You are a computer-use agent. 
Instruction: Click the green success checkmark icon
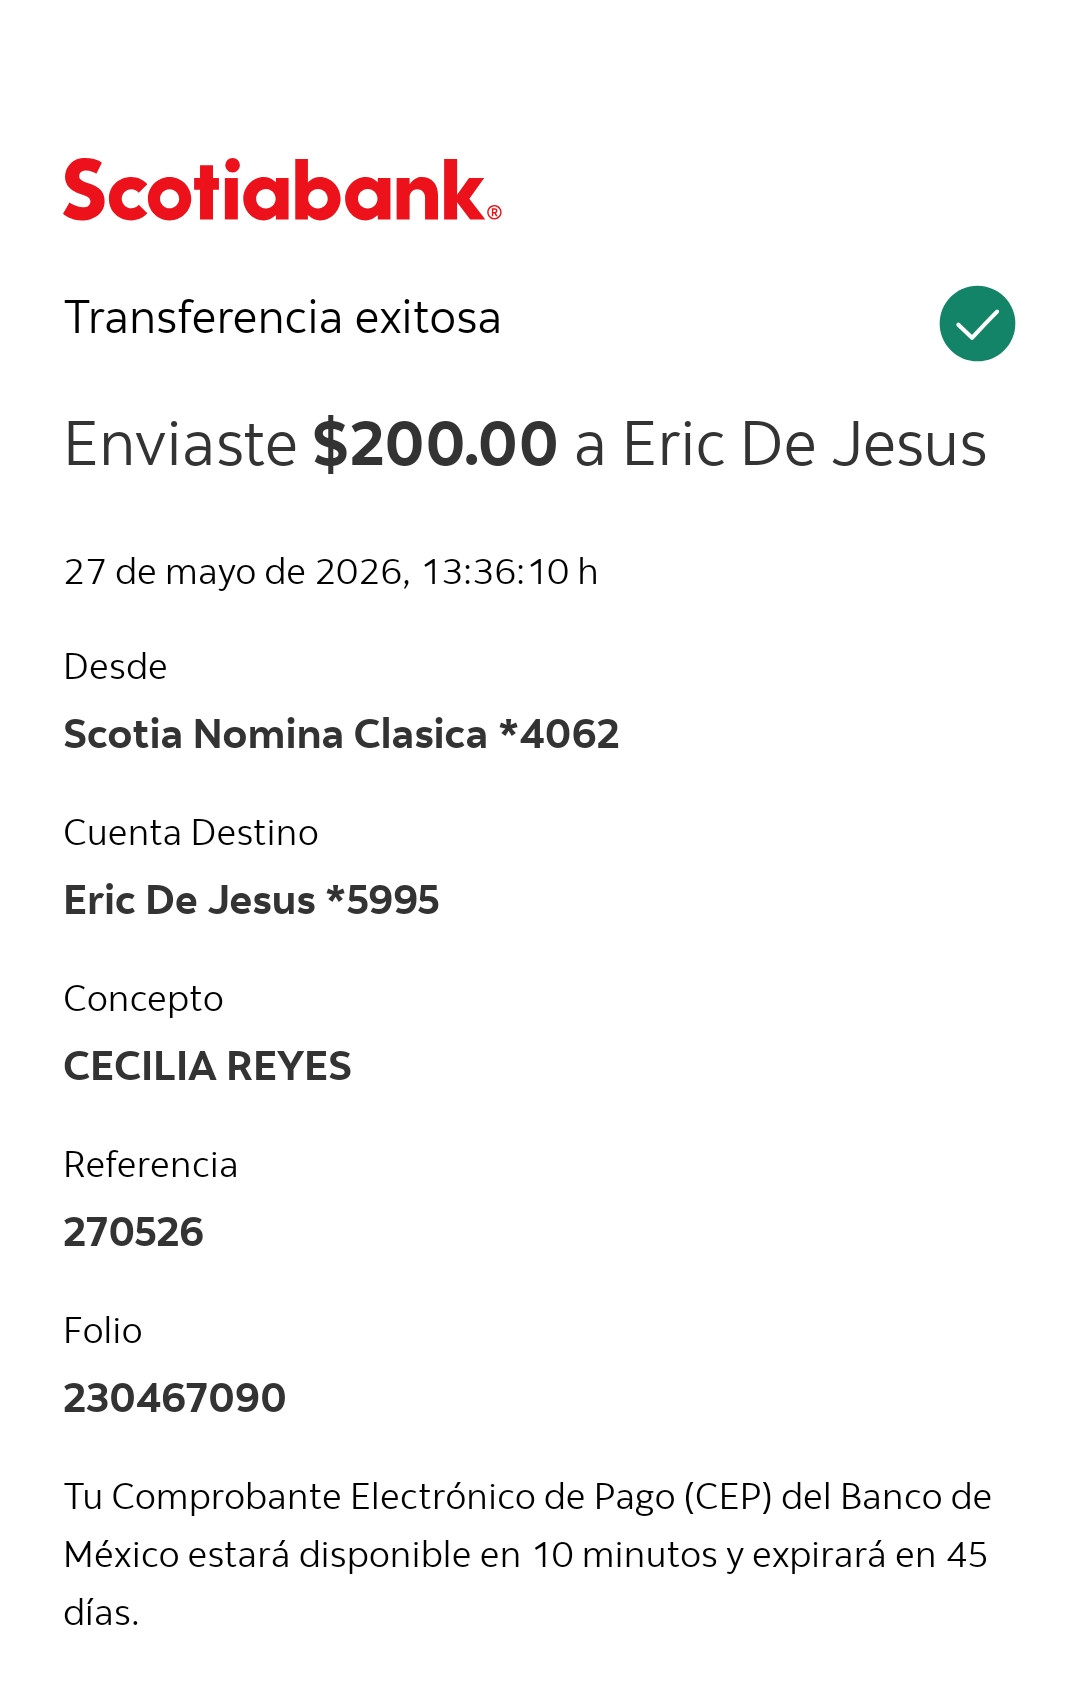977,324
